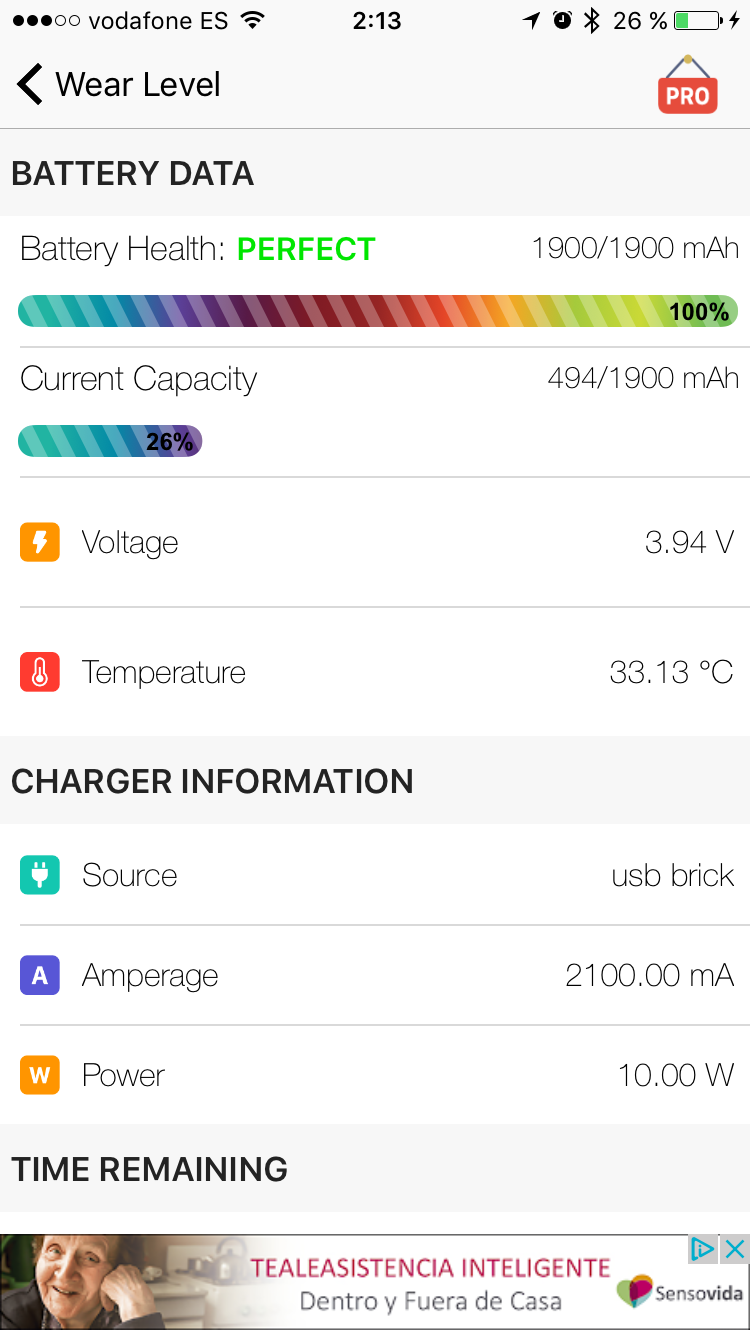Go back using the chevron arrow
The height and width of the screenshot is (1334, 750).
click(30, 84)
